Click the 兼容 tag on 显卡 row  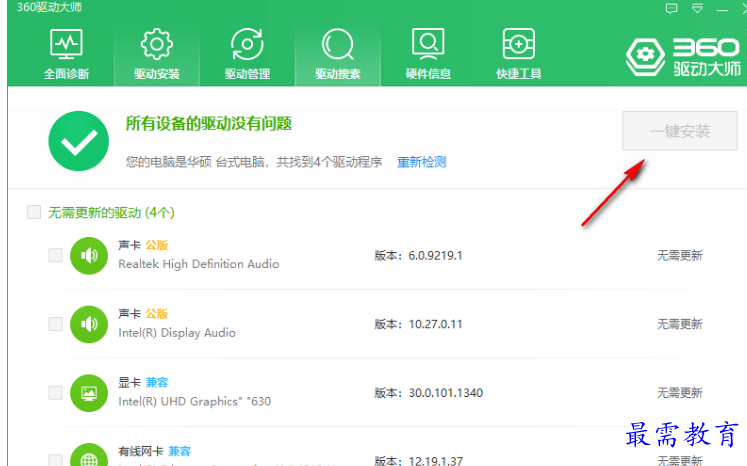coord(157,383)
